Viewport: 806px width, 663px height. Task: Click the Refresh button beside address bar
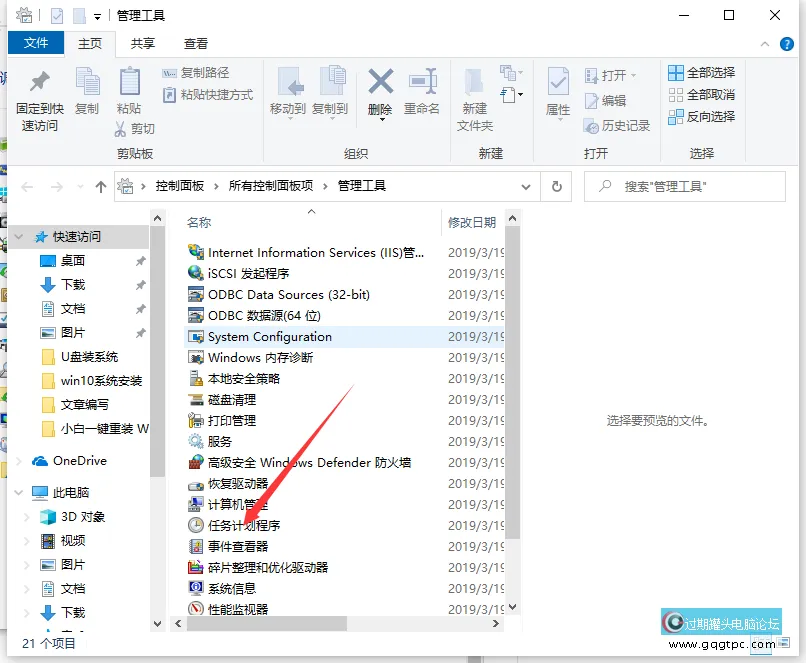click(556, 186)
